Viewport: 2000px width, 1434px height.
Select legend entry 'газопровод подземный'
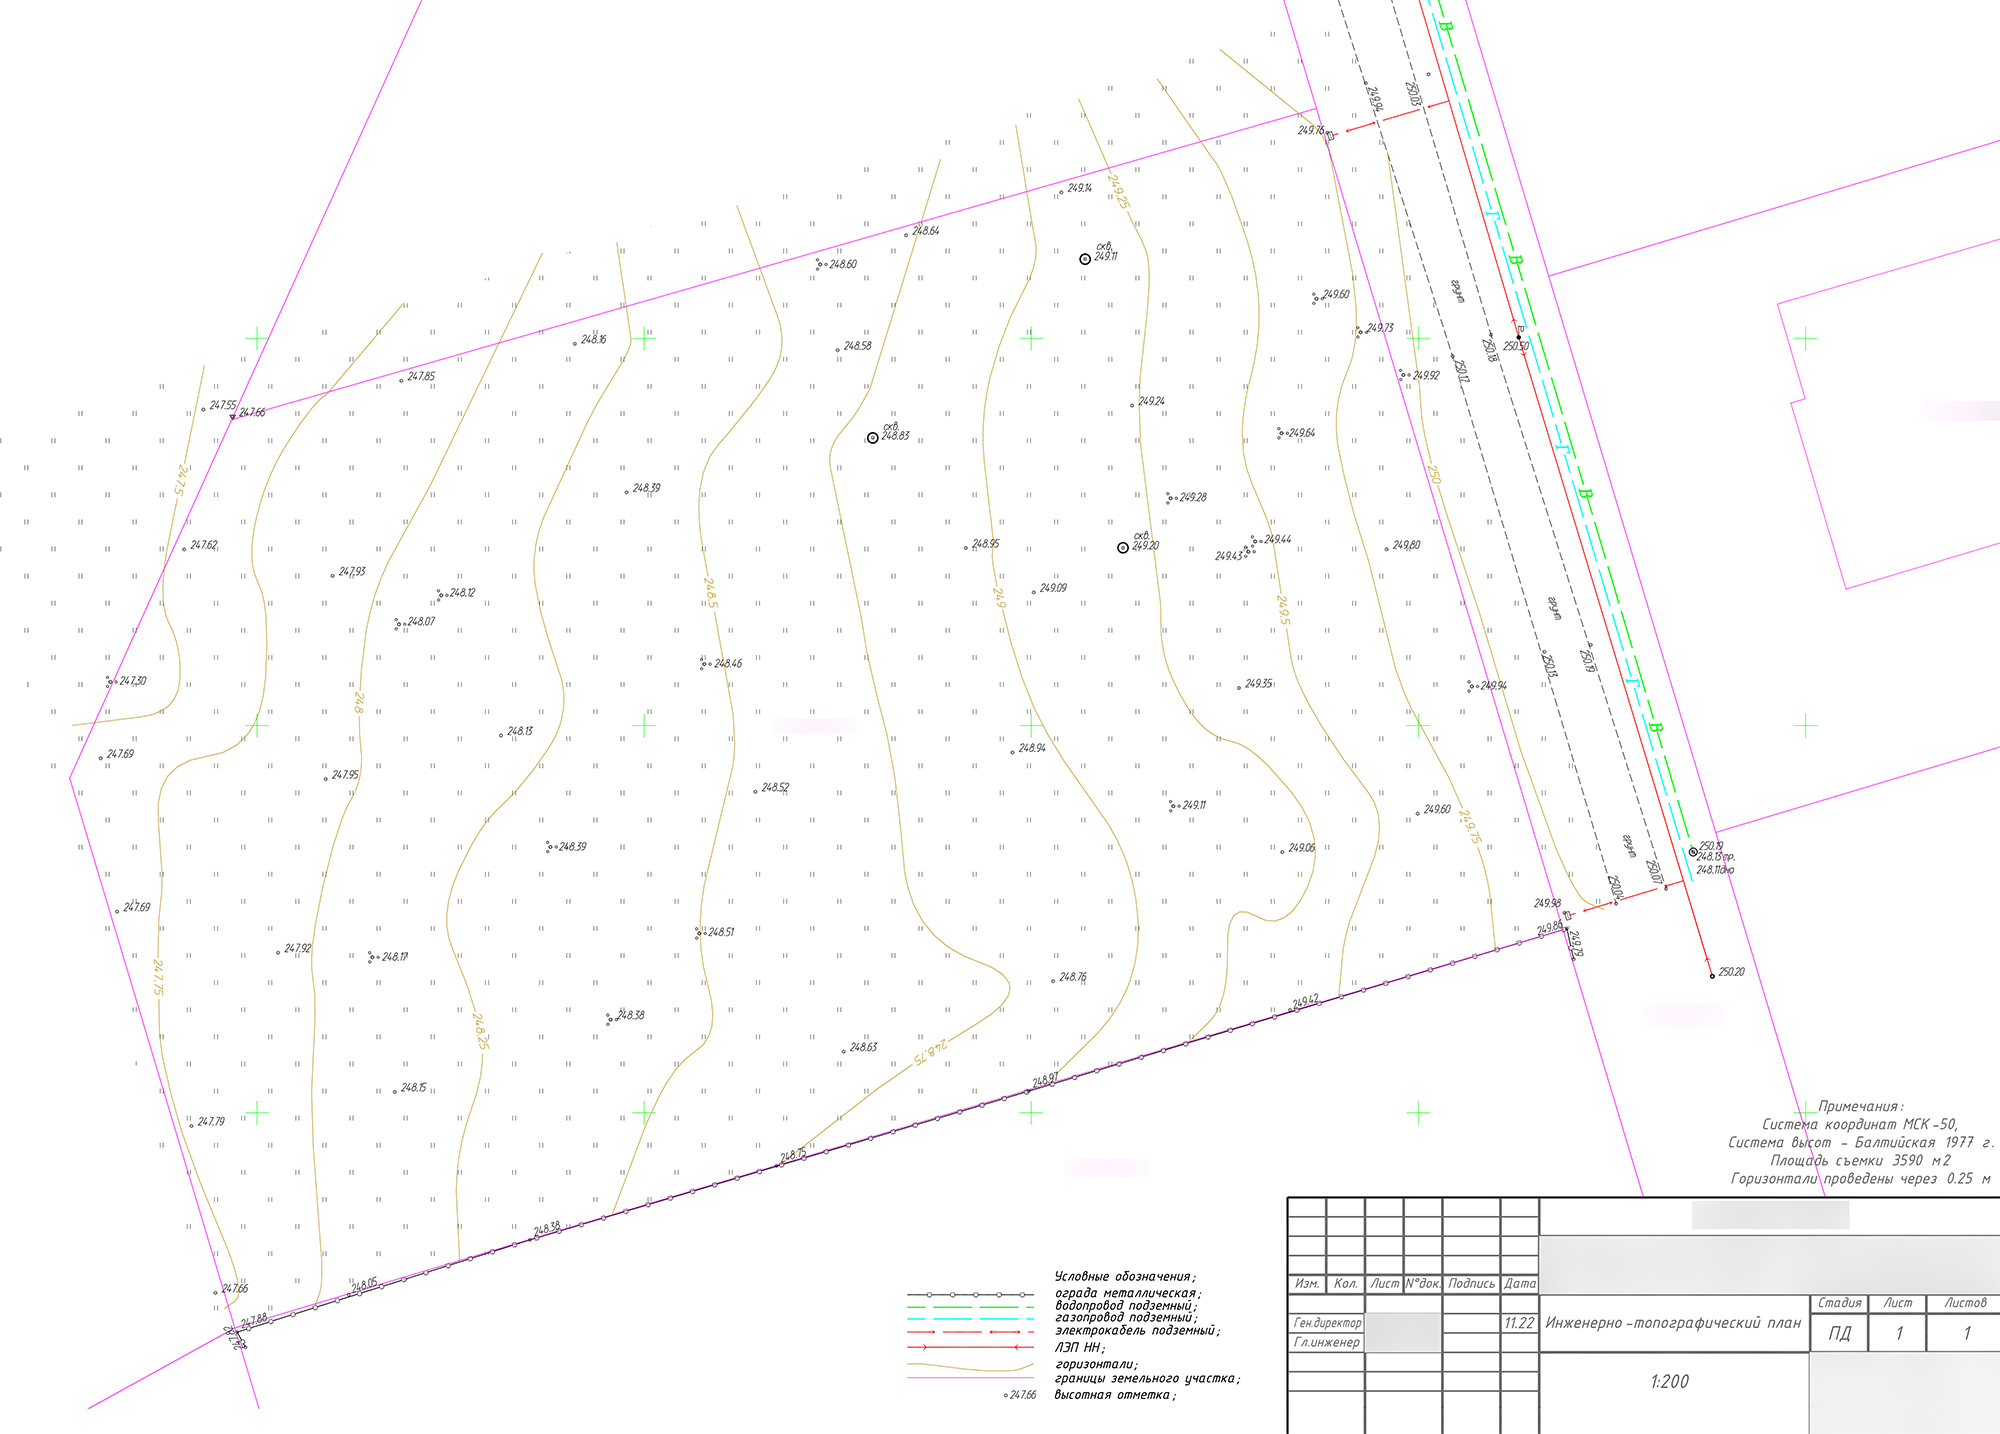(x=1126, y=1318)
